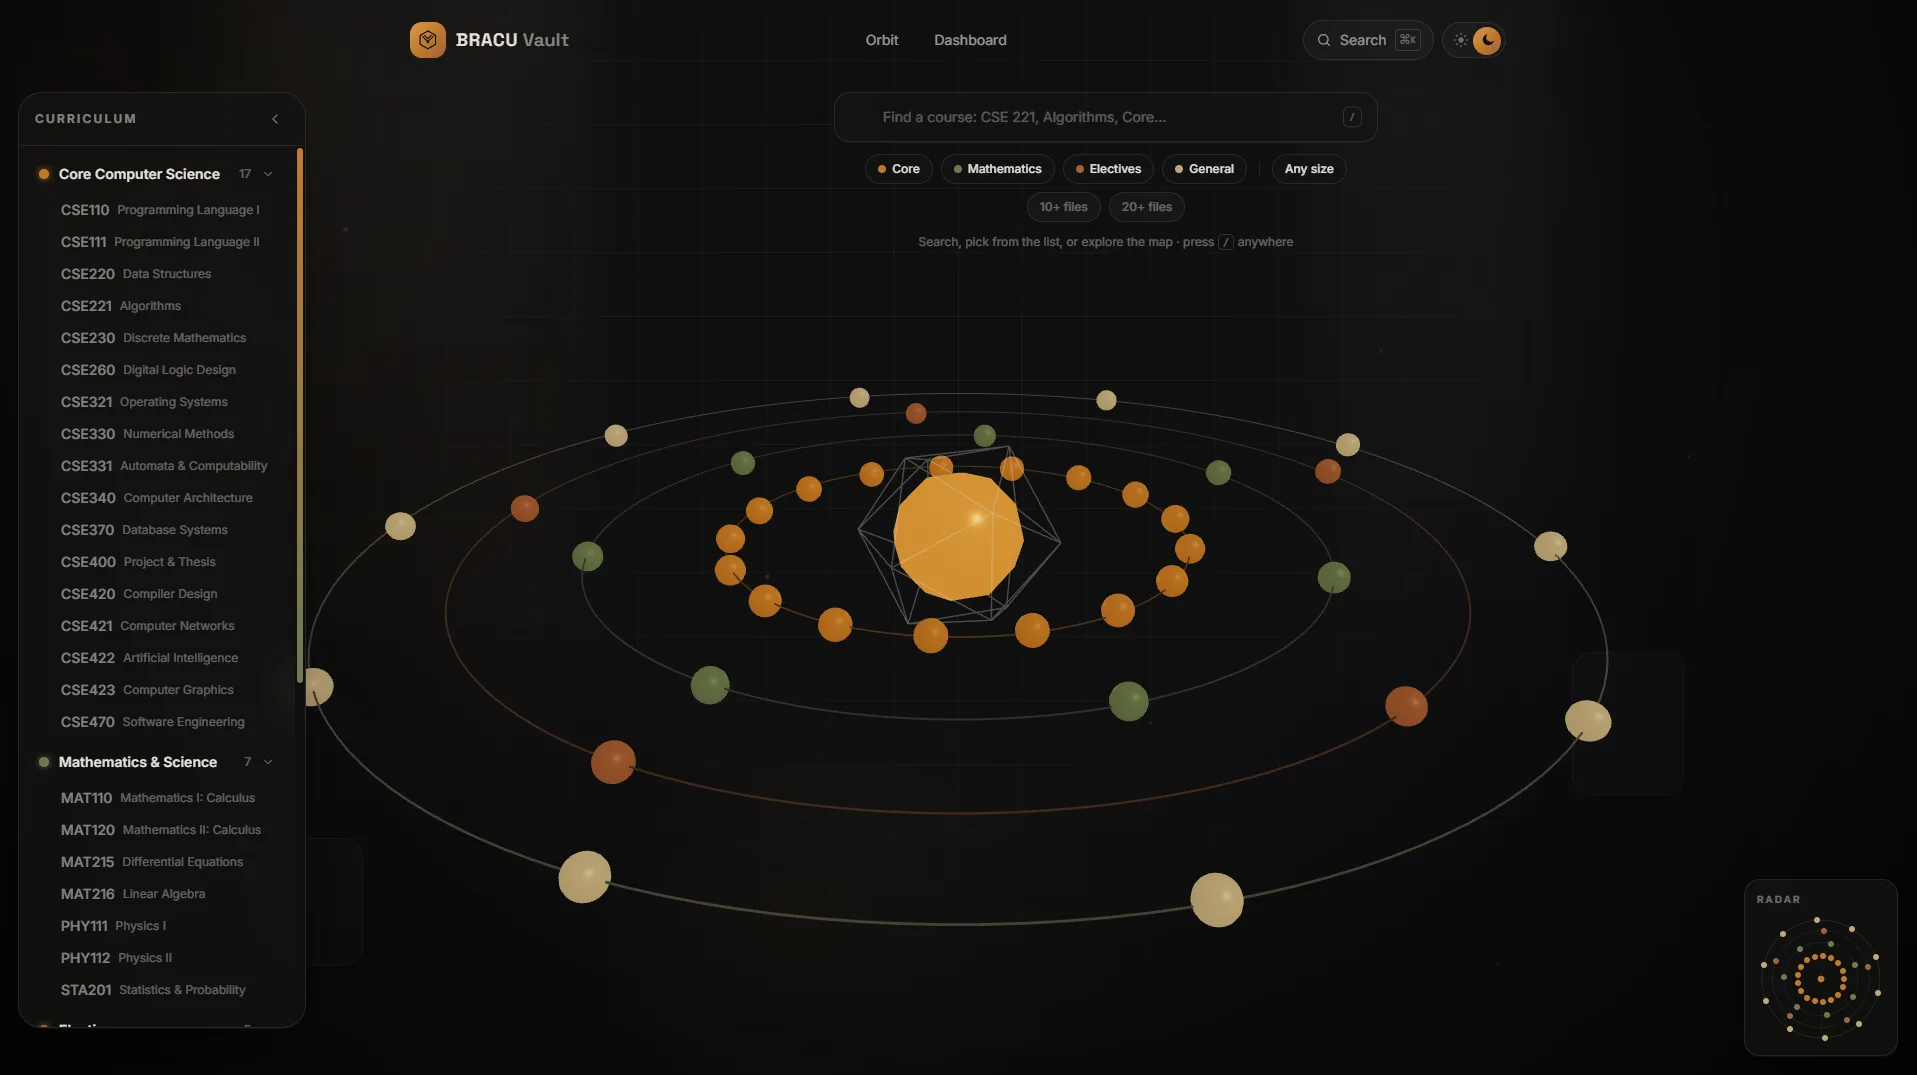Focus the Find a course input
1917x1075 pixels.
tap(1105, 117)
